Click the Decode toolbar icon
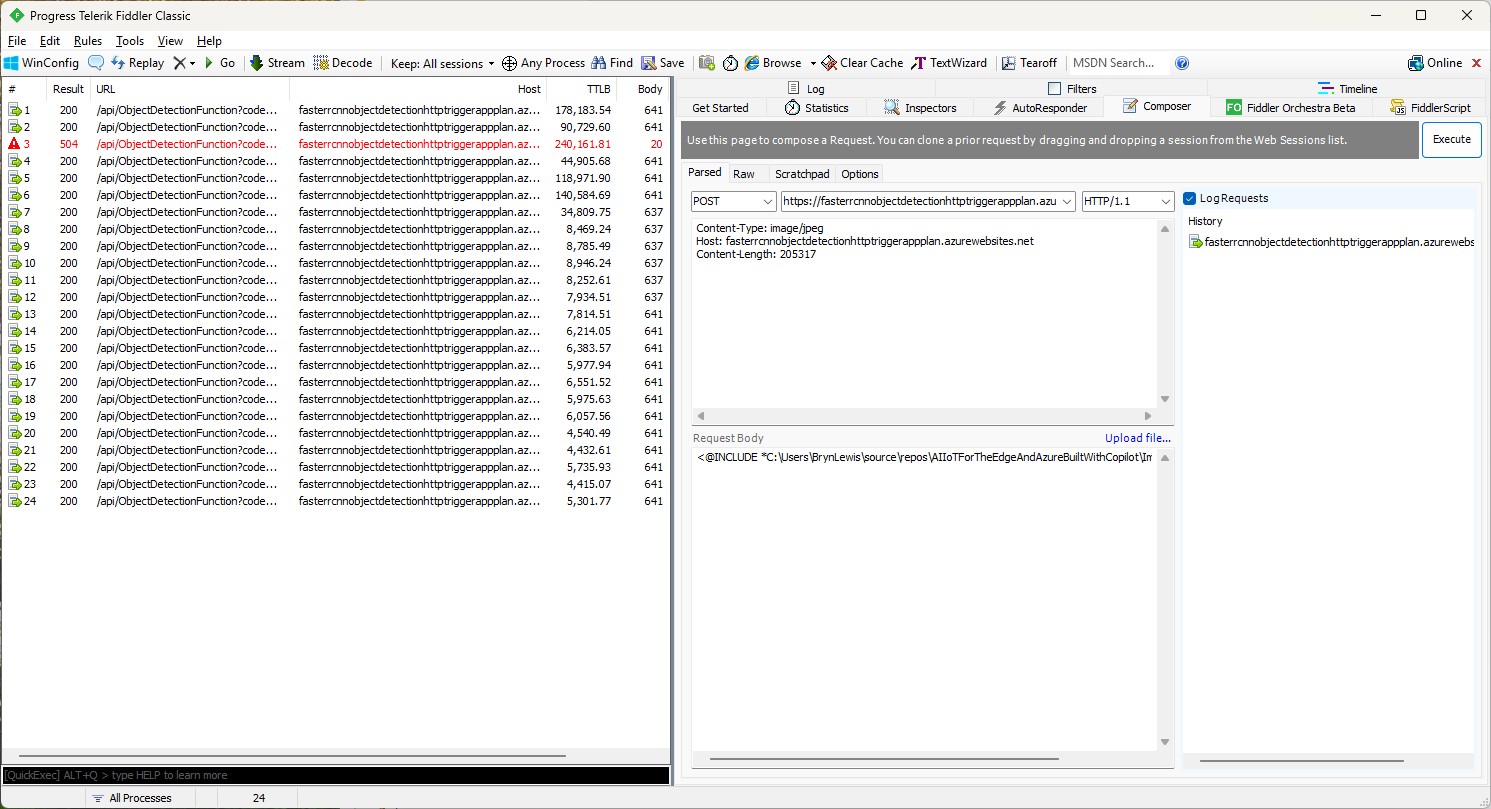 [321, 63]
